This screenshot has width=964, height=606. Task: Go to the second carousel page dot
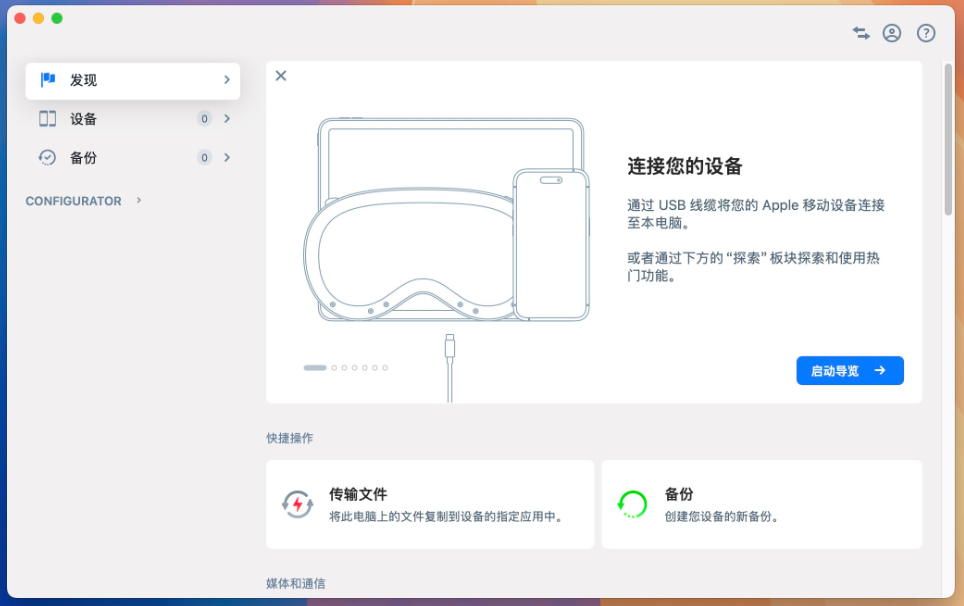pos(334,368)
